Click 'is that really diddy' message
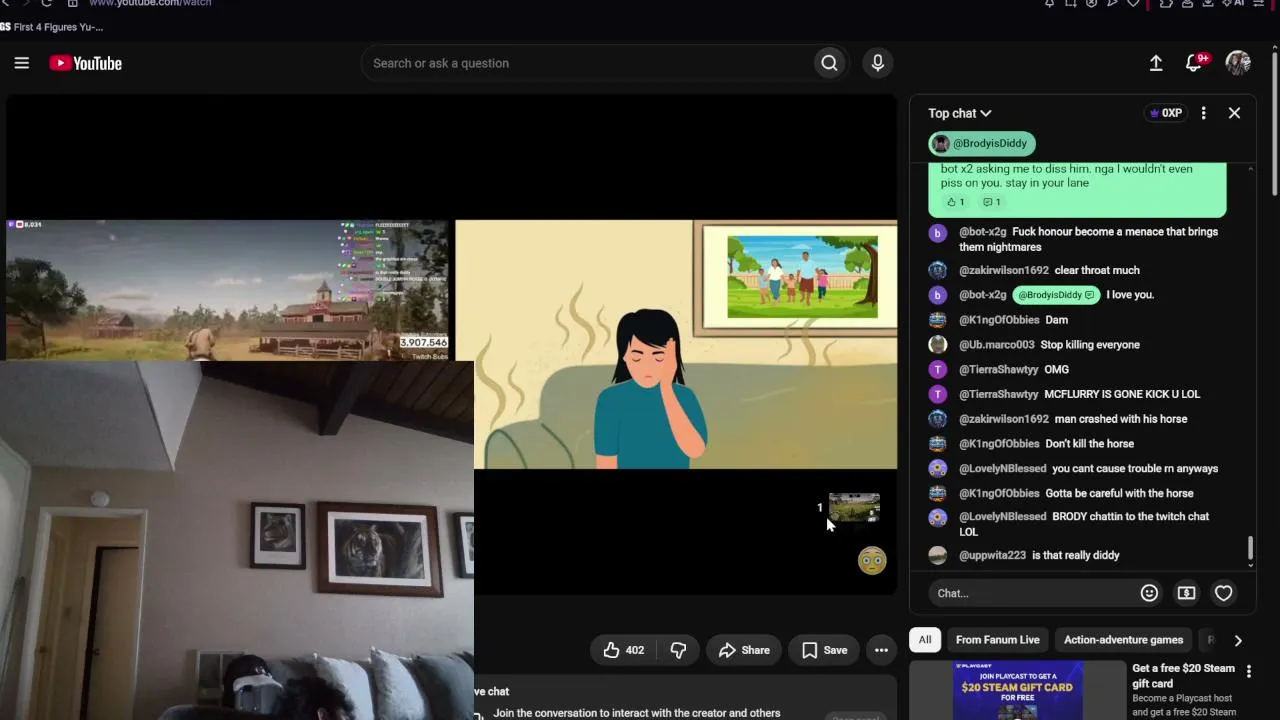 [x=1076, y=555]
